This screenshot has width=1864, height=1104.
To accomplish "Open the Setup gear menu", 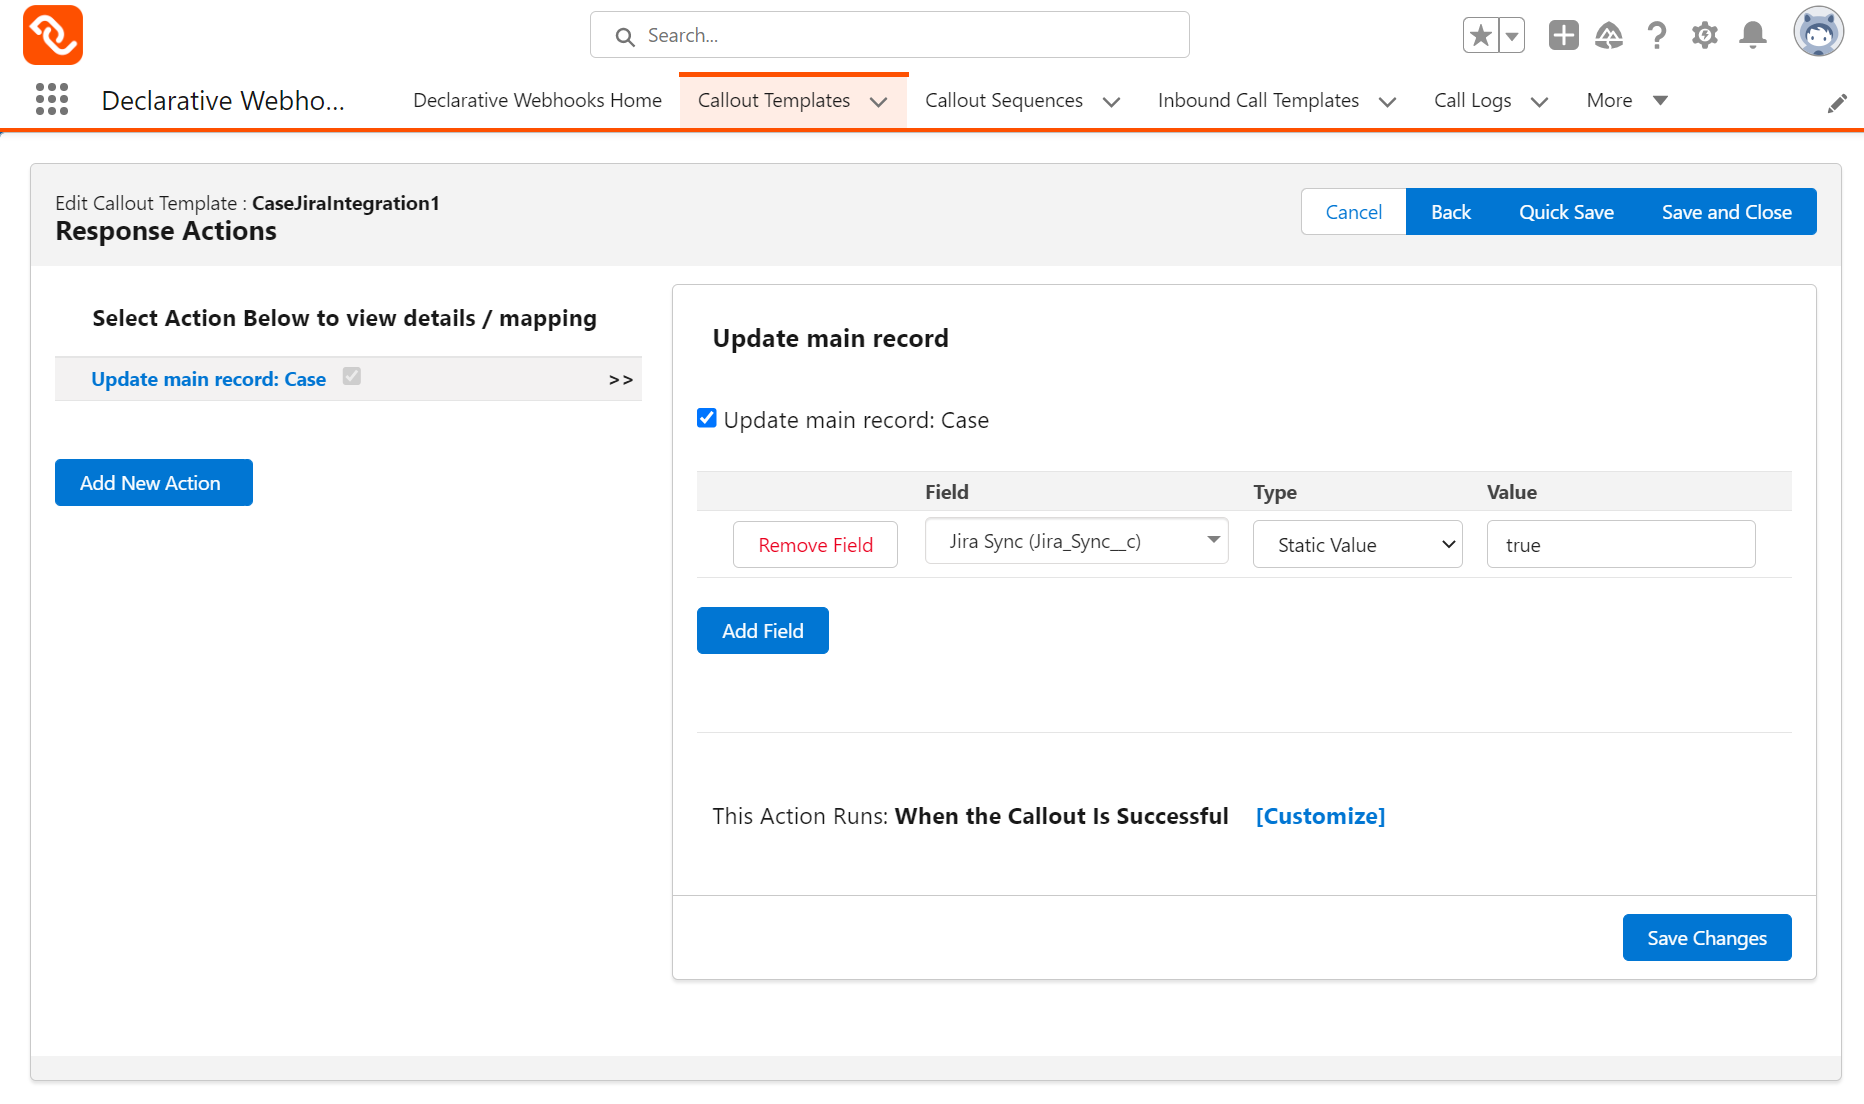I will (x=1705, y=34).
